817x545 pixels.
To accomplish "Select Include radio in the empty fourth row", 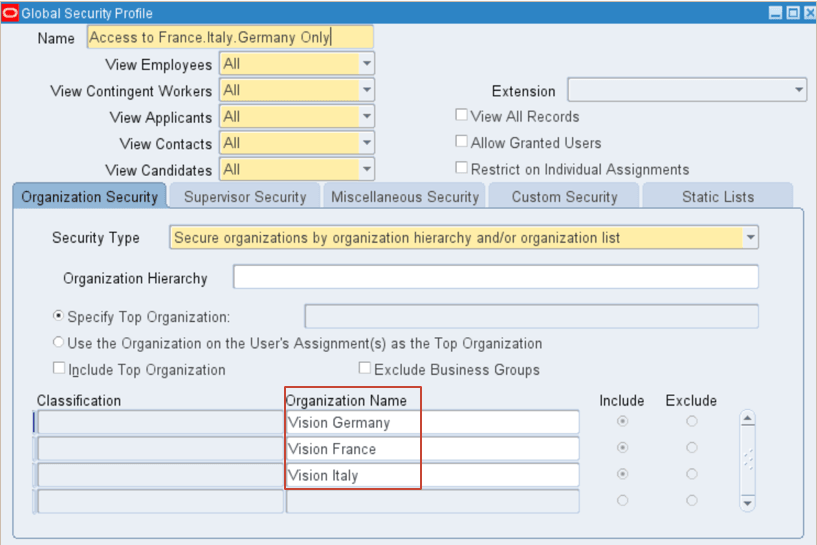I will [x=622, y=500].
